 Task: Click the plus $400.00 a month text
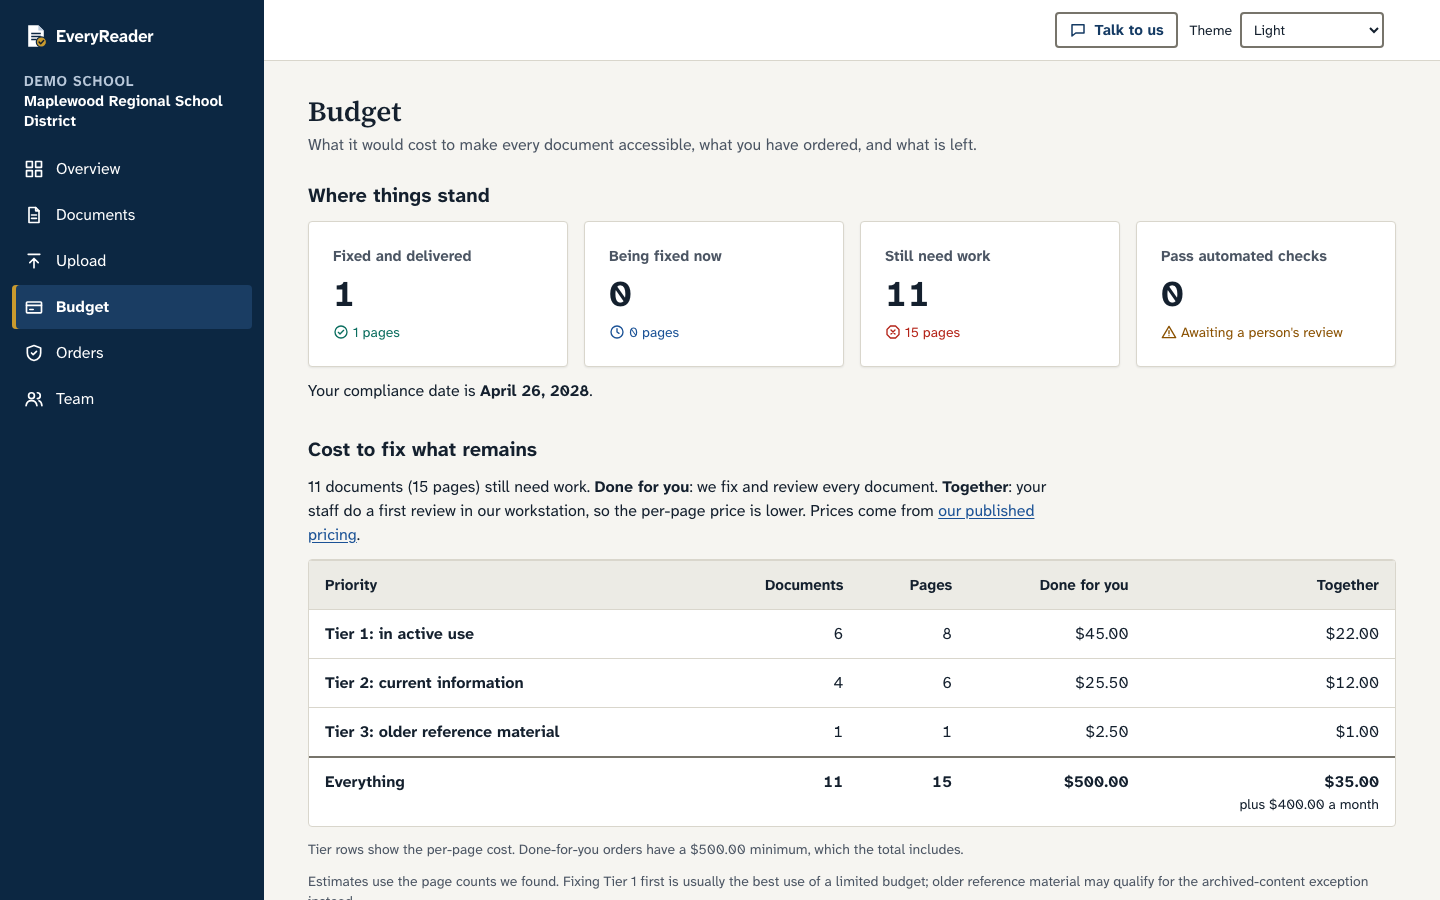[x=1309, y=805]
